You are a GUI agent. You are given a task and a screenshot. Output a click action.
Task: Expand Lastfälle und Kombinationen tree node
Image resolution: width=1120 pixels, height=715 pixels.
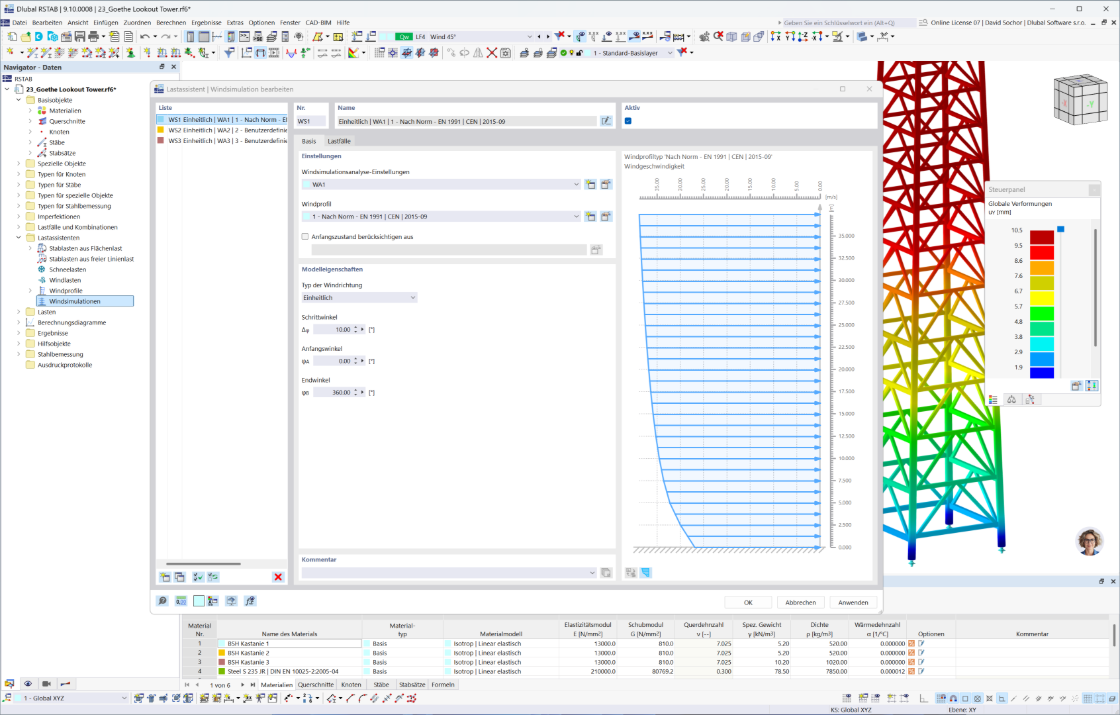tap(19, 227)
